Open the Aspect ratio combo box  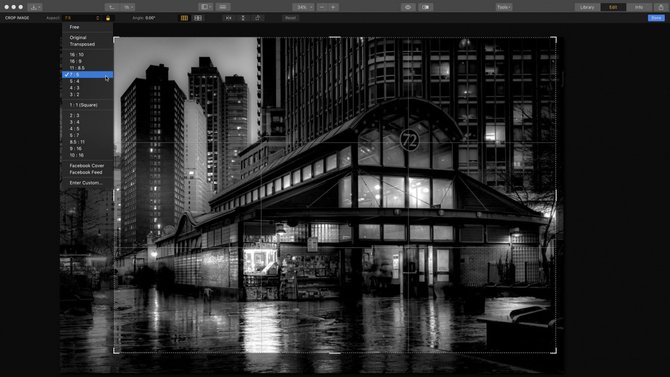point(82,18)
